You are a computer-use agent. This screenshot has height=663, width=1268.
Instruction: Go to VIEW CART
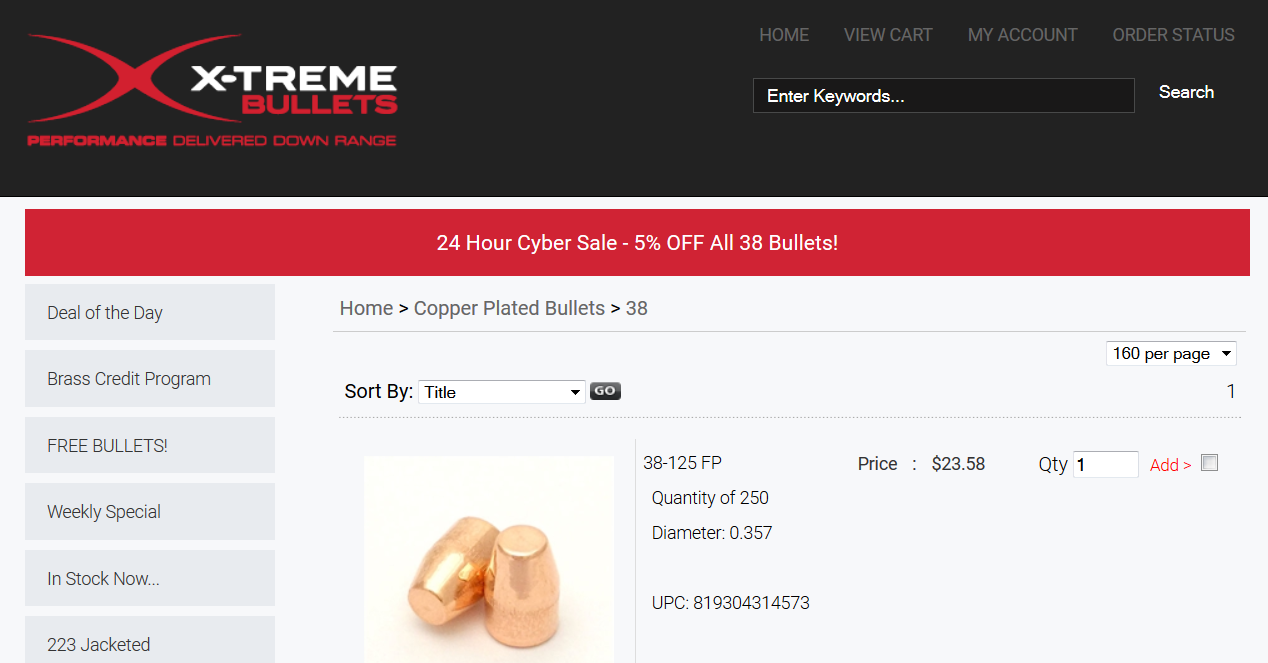(888, 35)
